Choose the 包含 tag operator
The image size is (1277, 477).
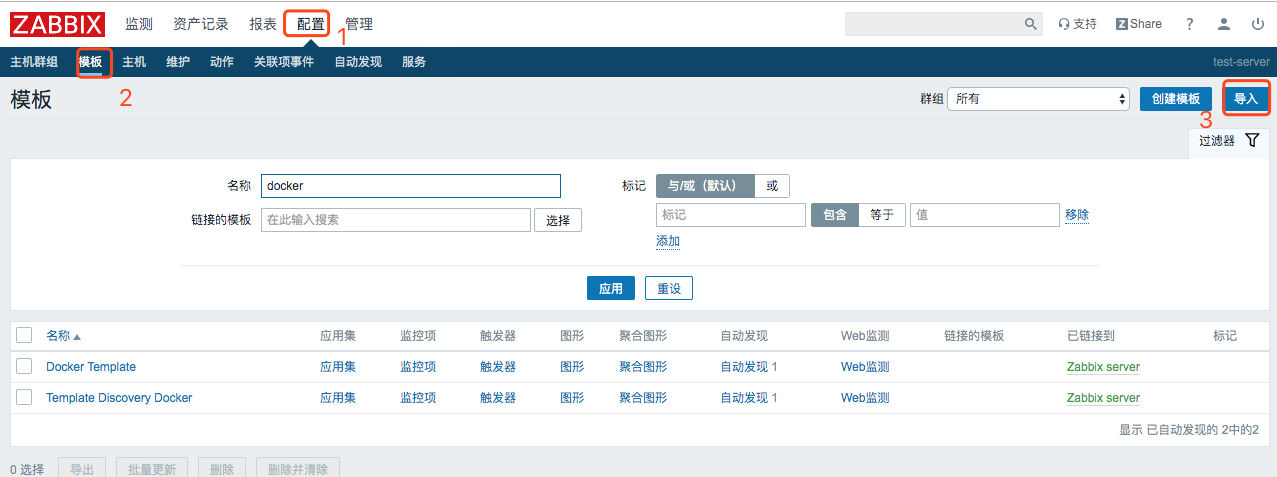pos(835,214)
